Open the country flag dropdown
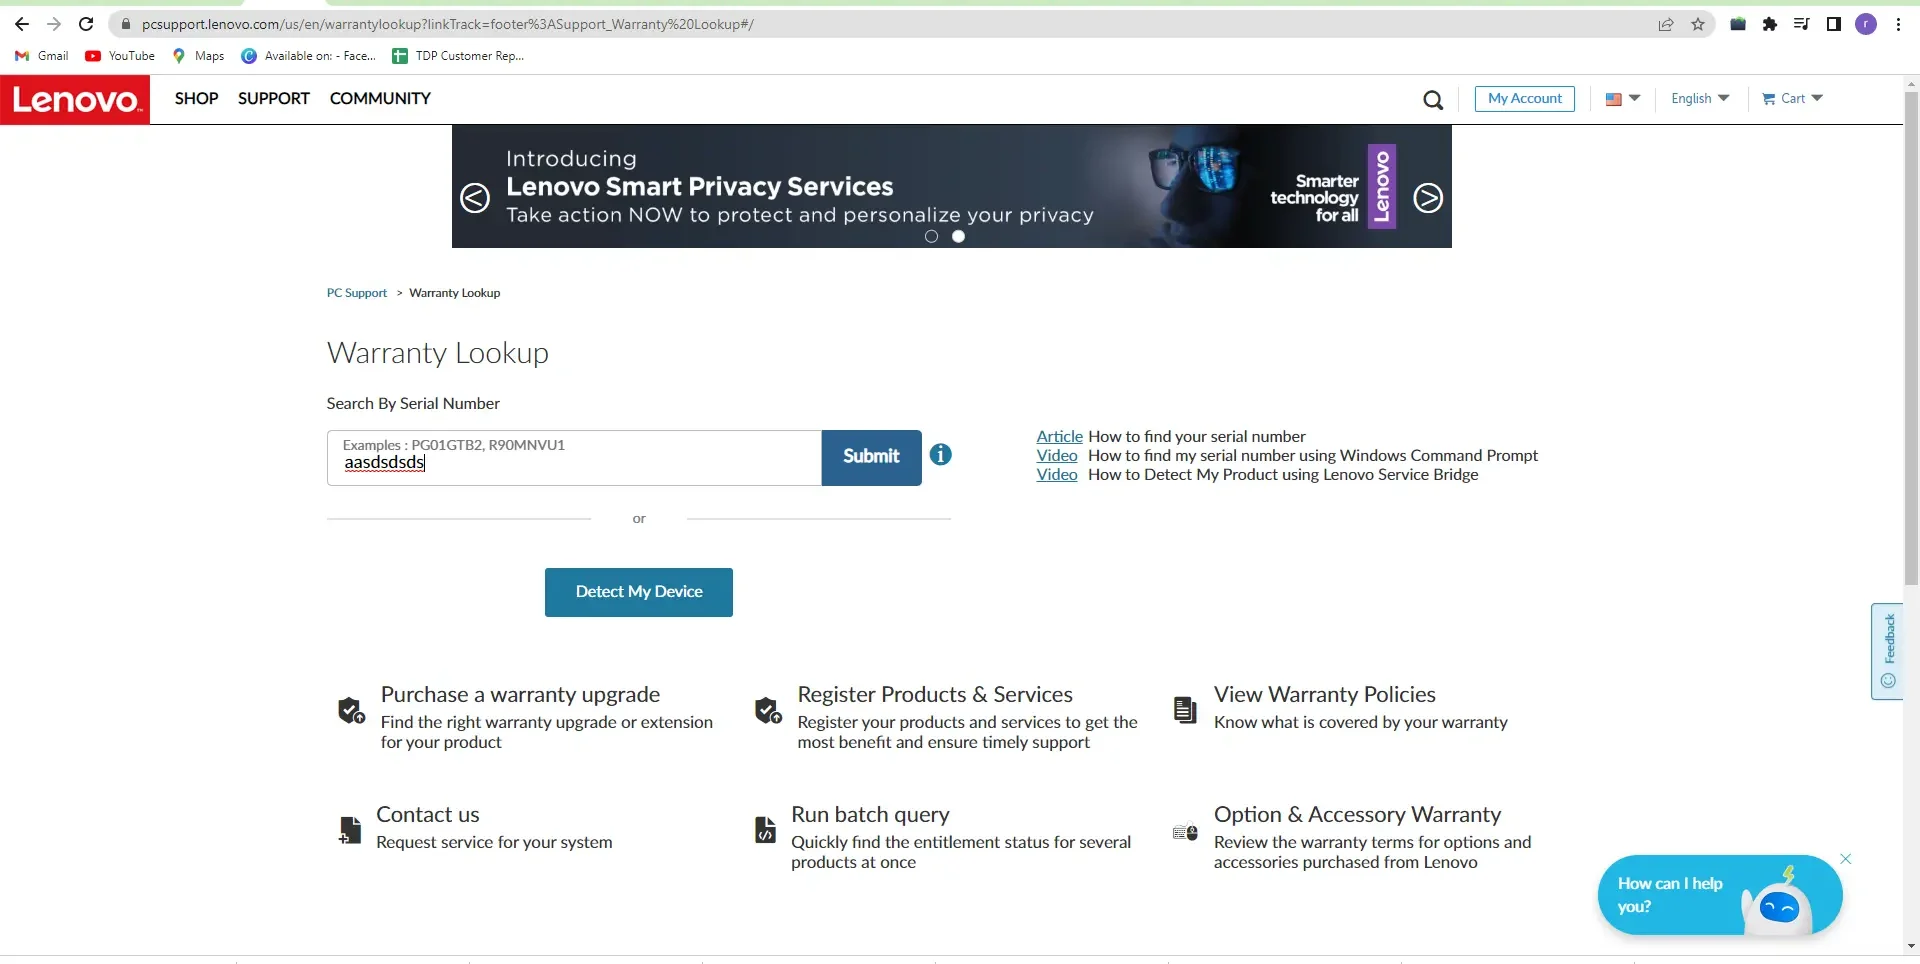Screen dimensions: 1920x964 point(1623,99)
